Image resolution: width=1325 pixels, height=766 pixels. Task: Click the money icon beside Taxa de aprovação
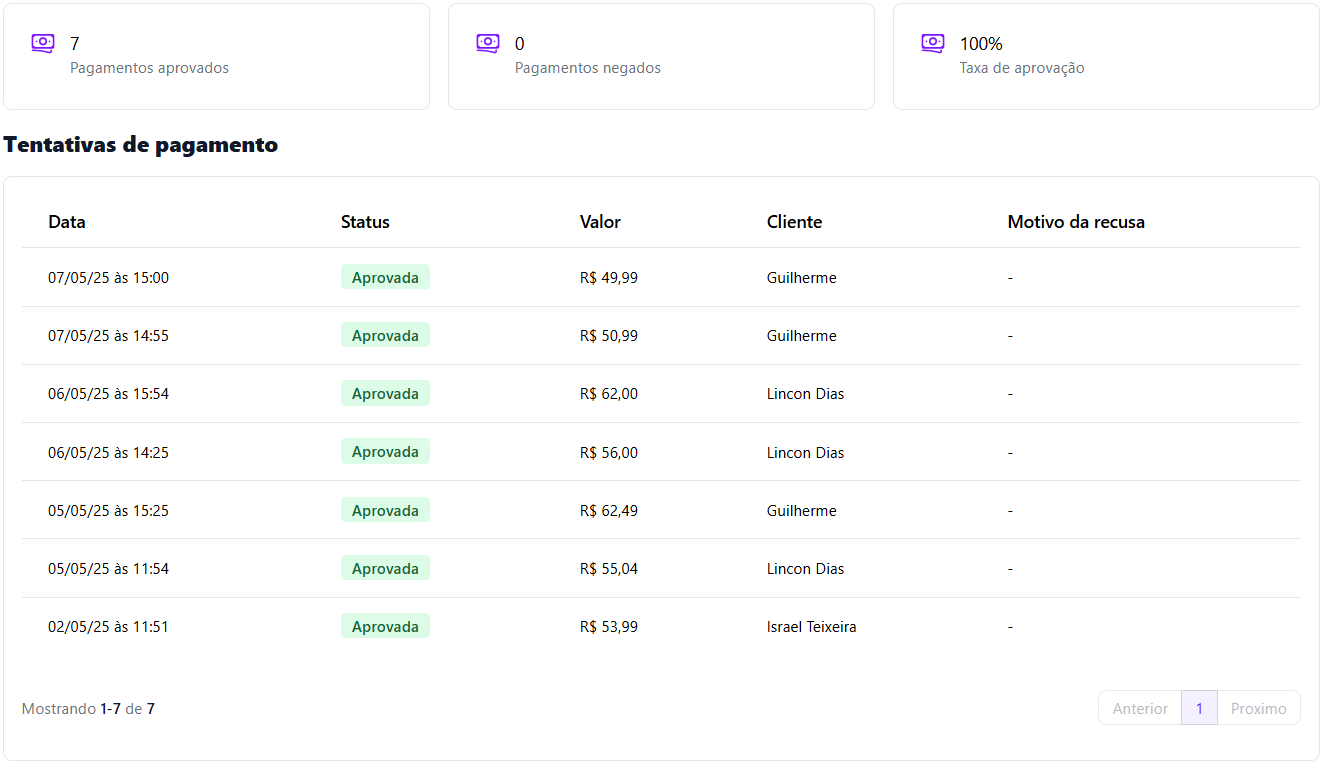tap(933, 43)
